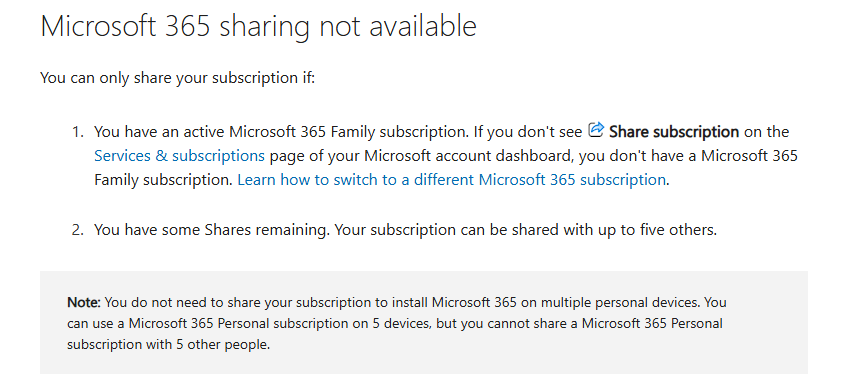Click 'on the' text after Share subscription
The height and width of the screenshot is (382, 865).
[766, 132]
